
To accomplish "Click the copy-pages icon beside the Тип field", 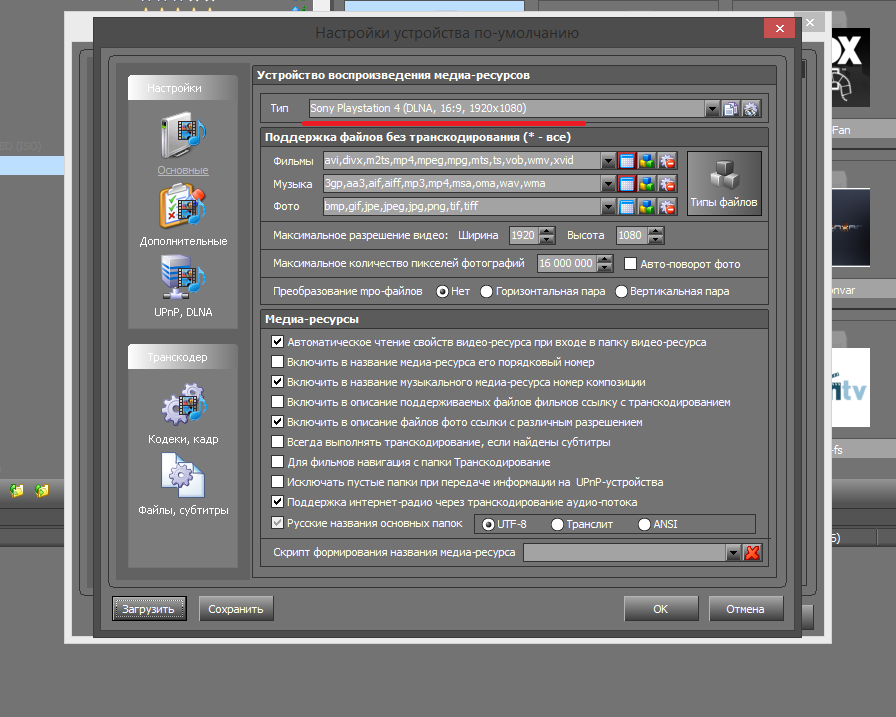I will 732,108.
